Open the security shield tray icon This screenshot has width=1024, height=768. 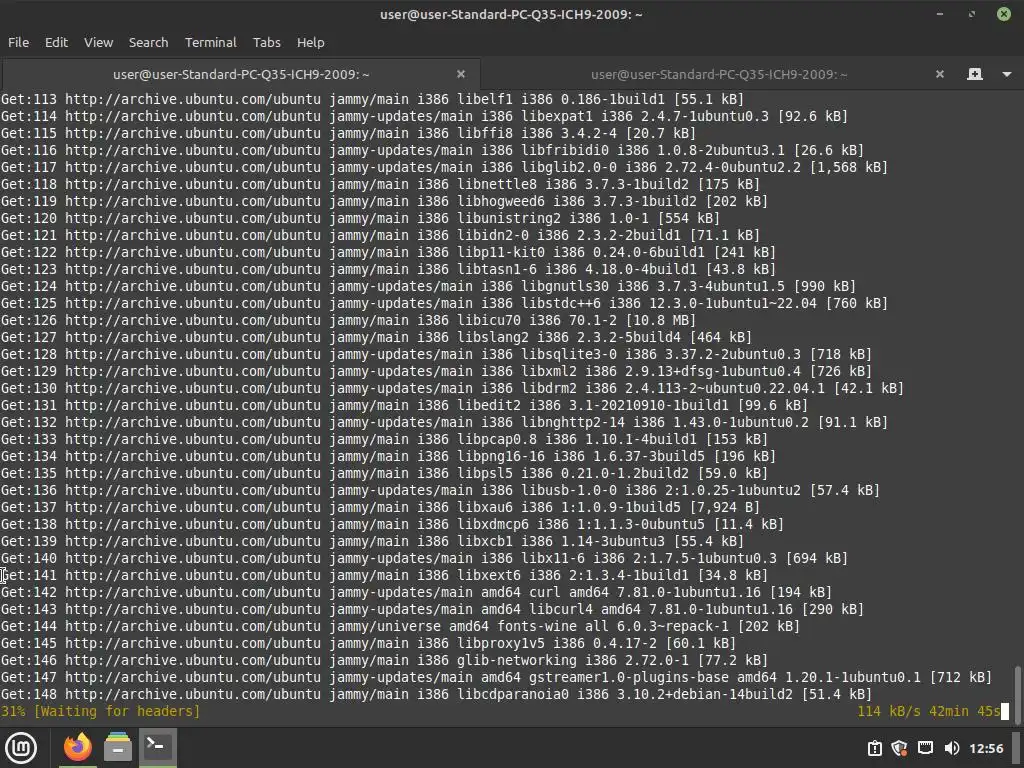pos(899,748)
